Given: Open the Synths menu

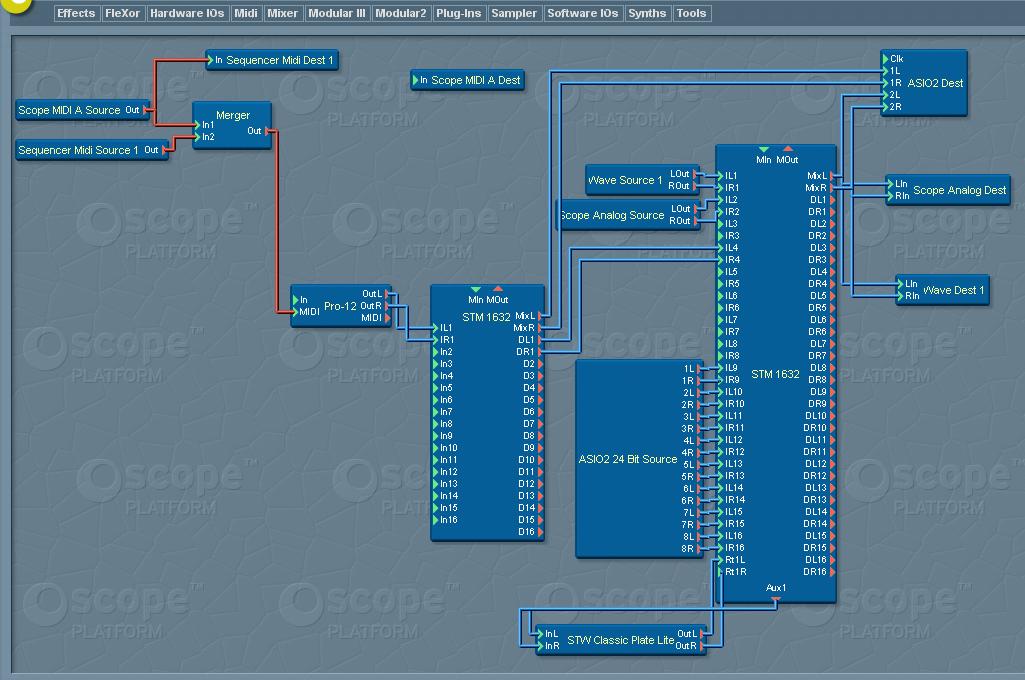Looking at the screenshot, I should (x=647, y=13).
